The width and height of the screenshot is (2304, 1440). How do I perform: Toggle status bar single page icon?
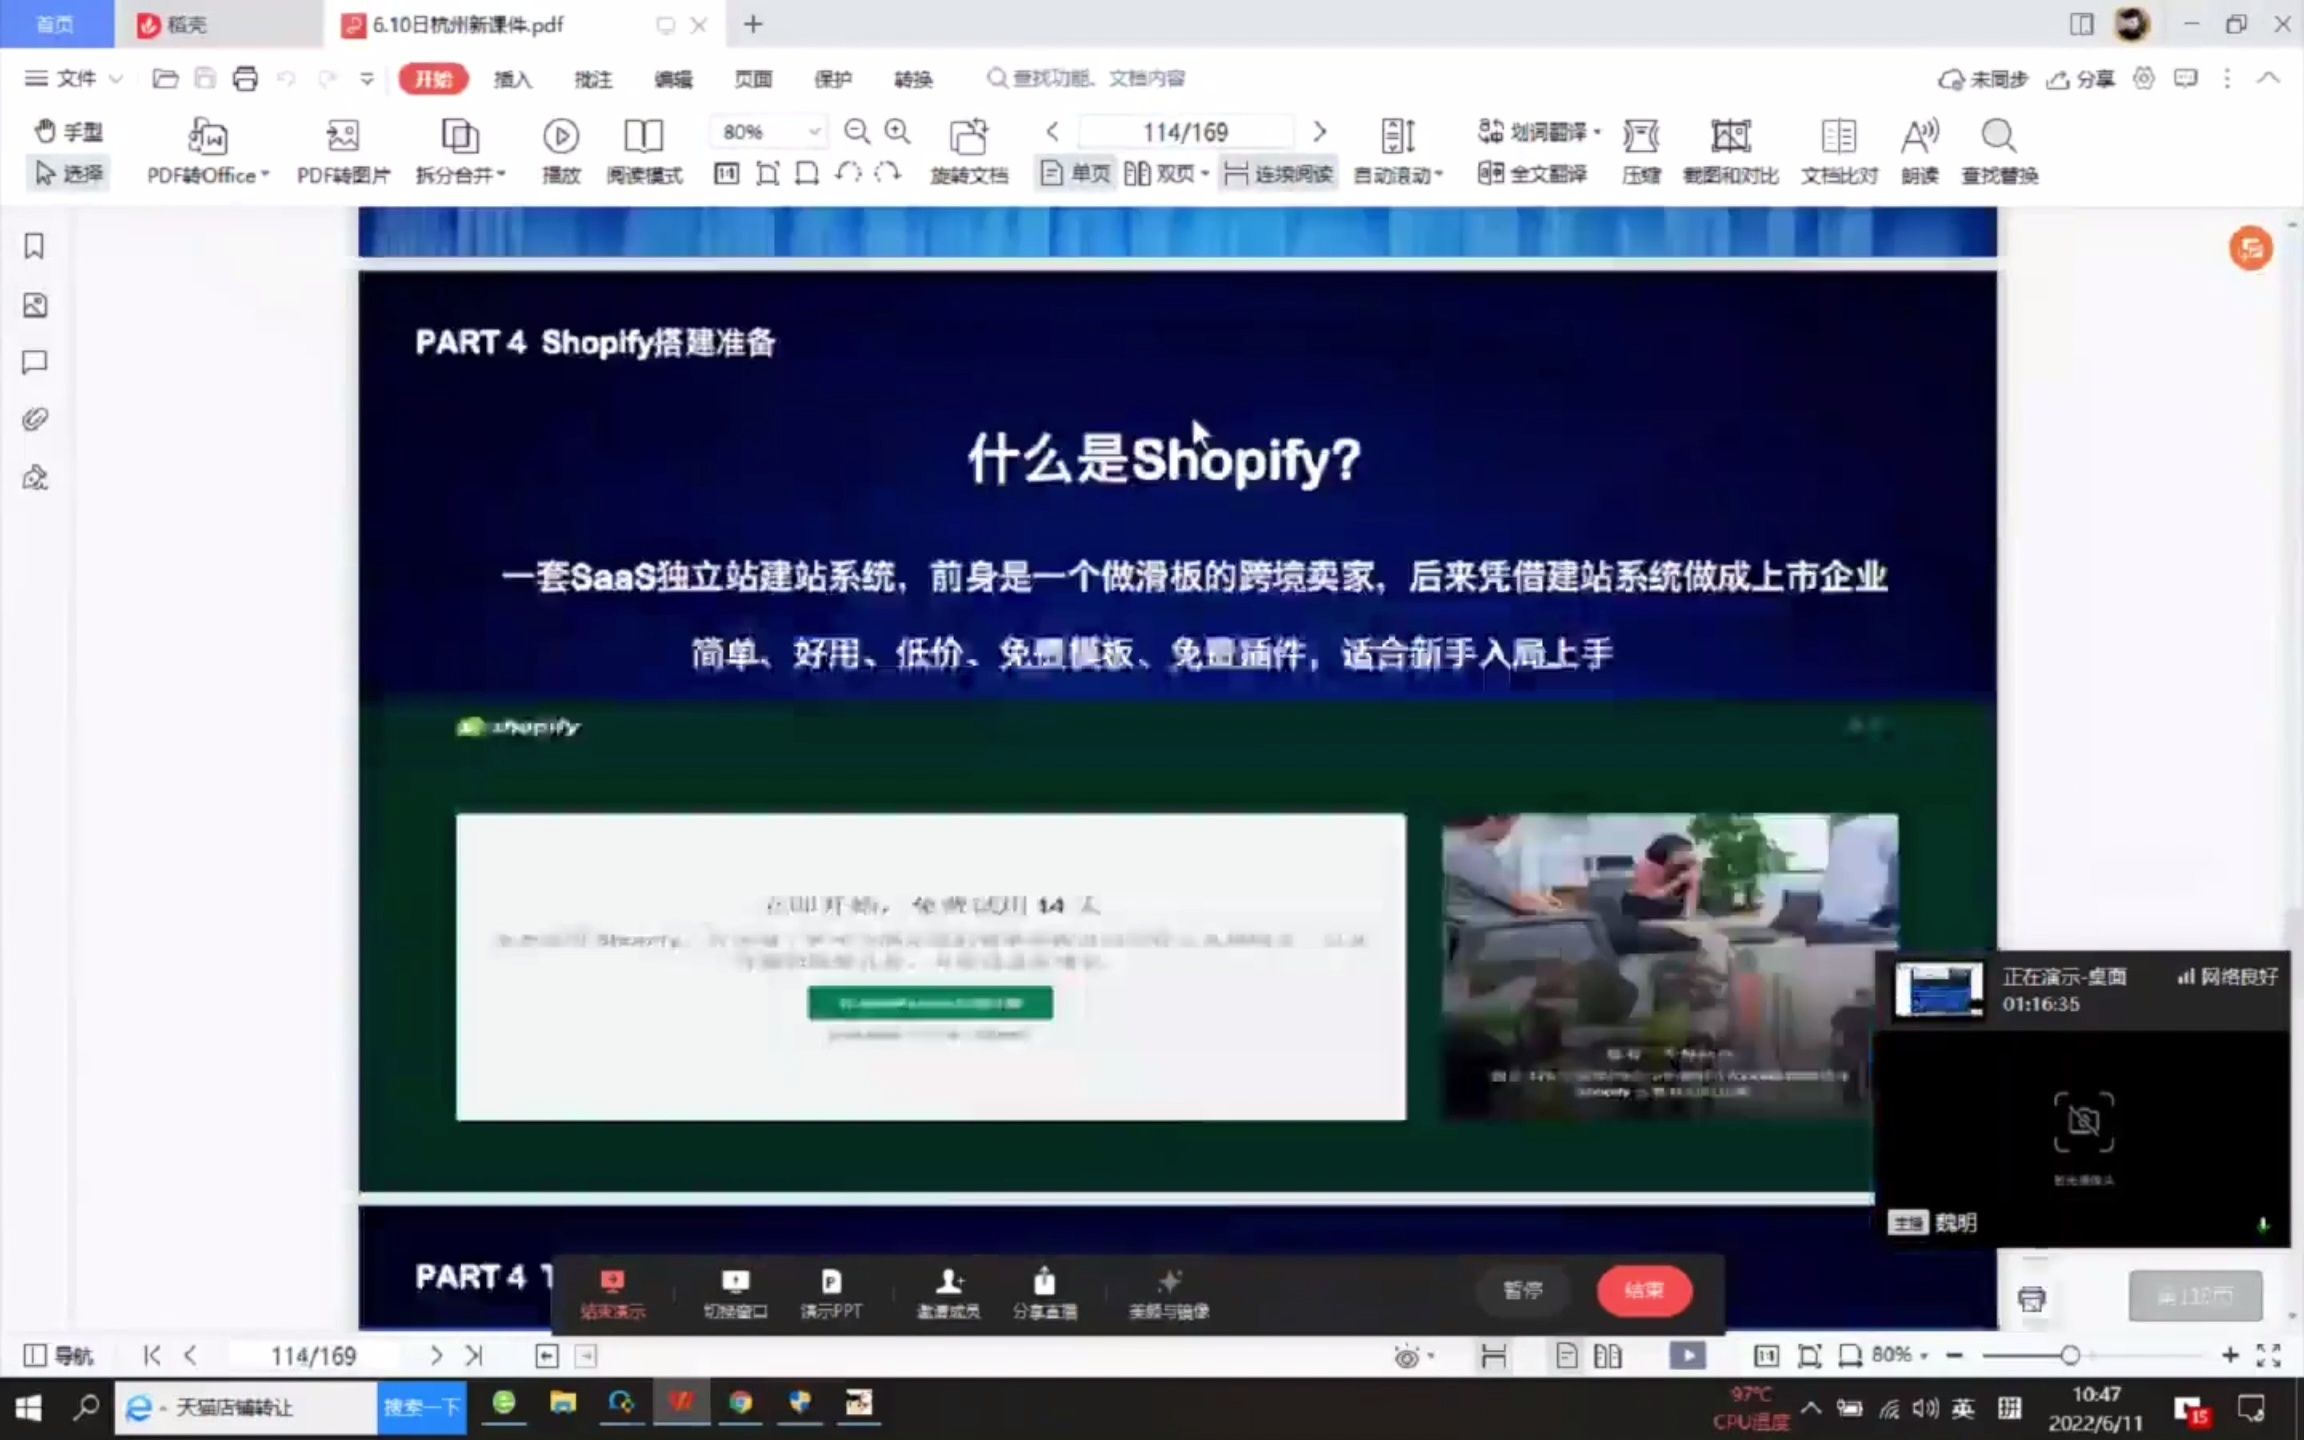[x=1566, y=1356]
